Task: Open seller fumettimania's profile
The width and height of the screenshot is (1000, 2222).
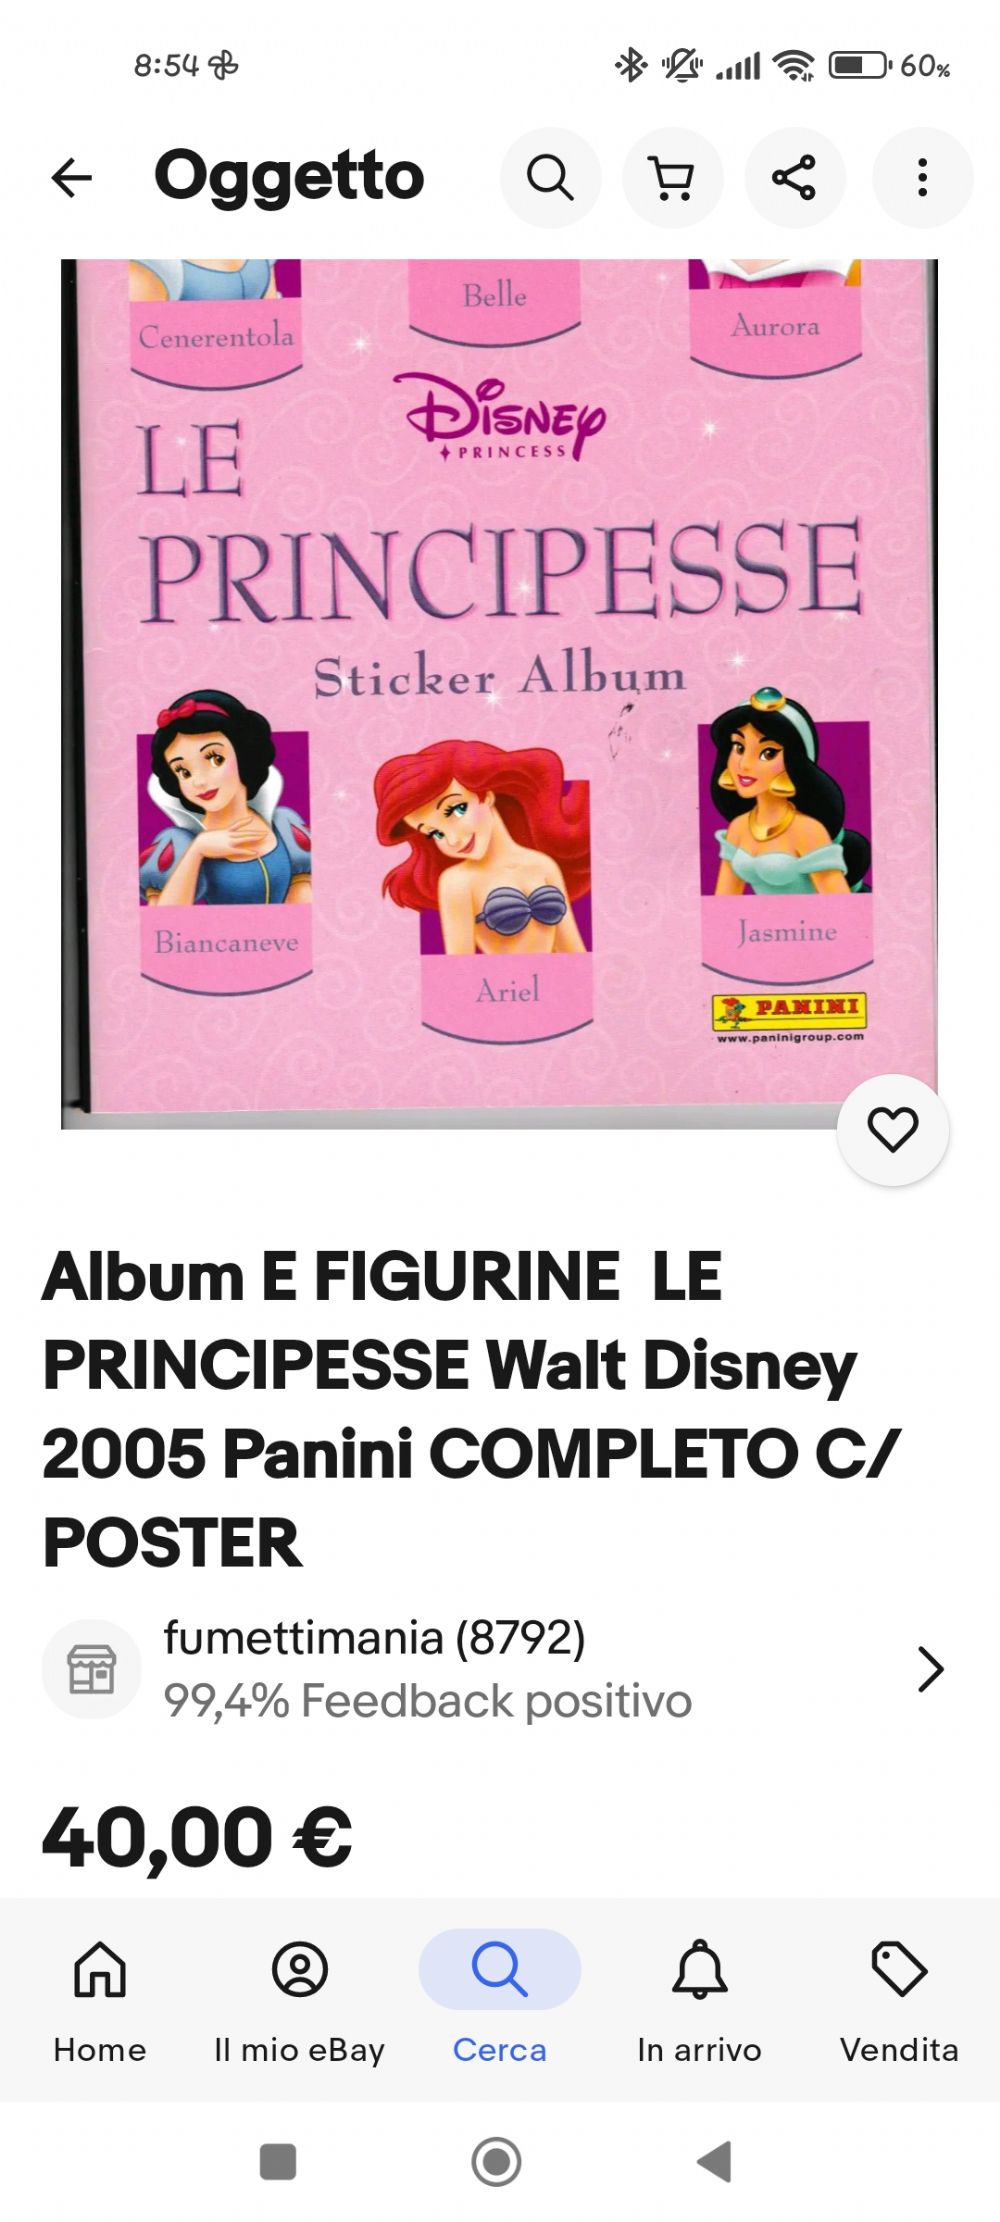Action: pyautogui.click(x=374, y=1638)
